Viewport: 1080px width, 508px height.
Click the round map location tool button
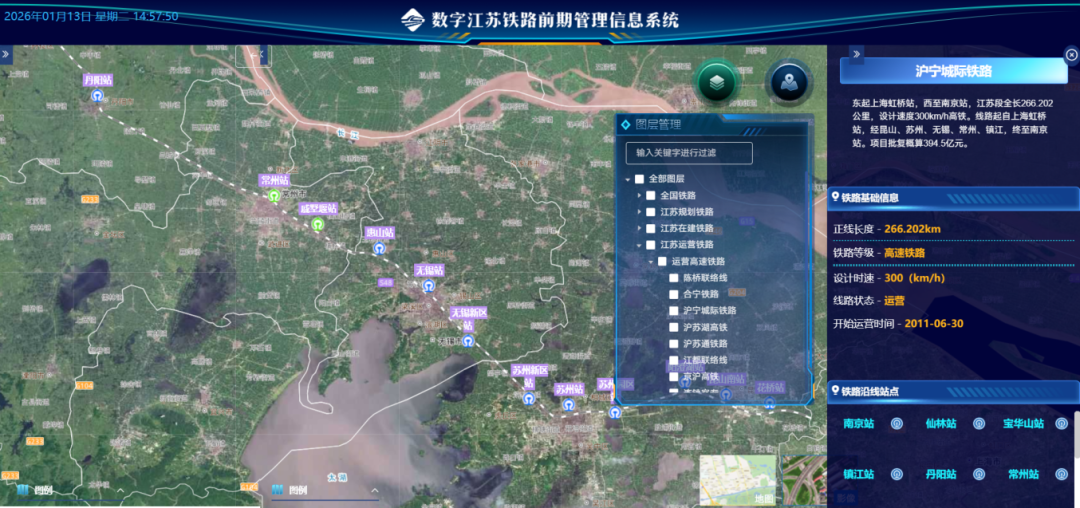tap(789, 83)
